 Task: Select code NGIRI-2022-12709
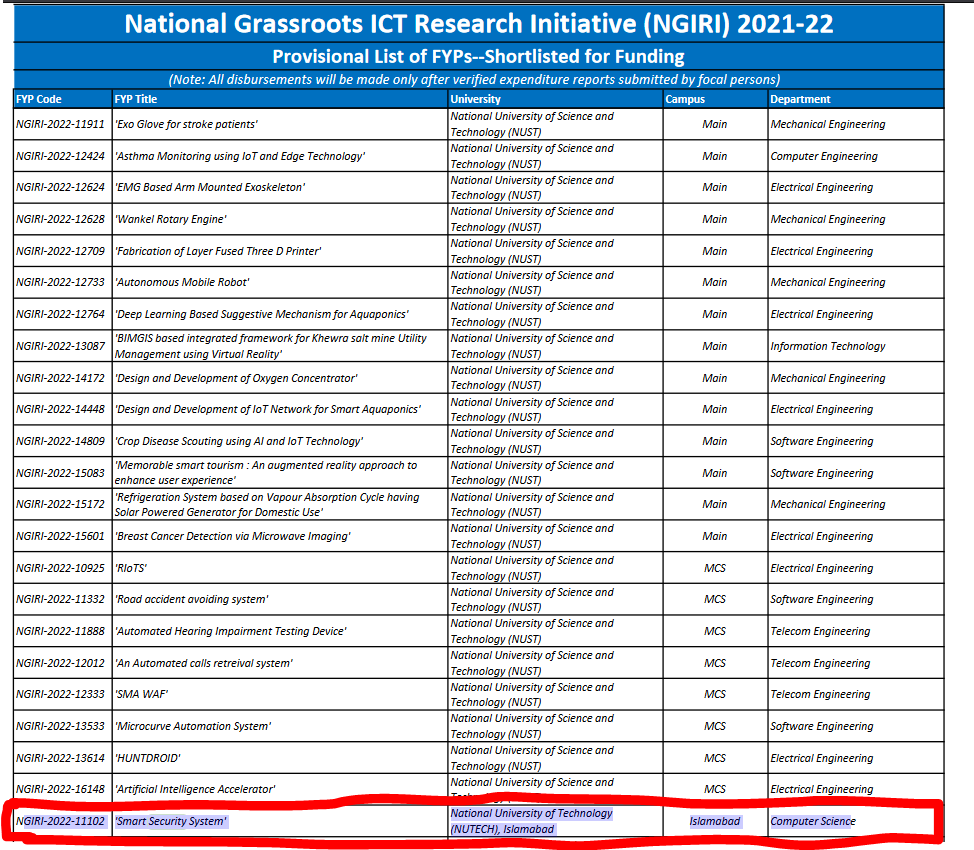tap(60, 251)
